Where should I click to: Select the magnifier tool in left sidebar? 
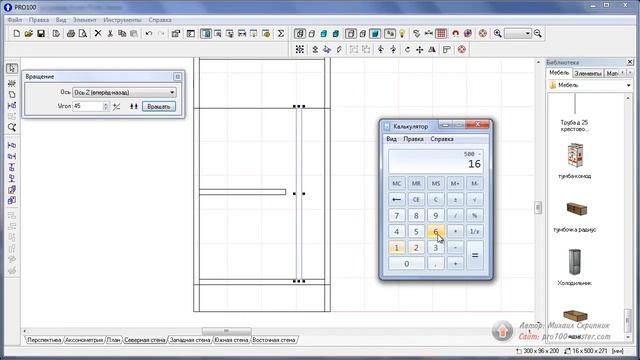[x=12, y=127]
